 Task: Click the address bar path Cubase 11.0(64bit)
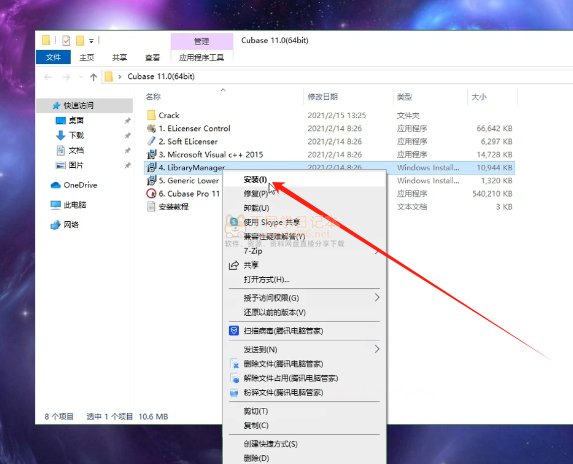[161, 77]
